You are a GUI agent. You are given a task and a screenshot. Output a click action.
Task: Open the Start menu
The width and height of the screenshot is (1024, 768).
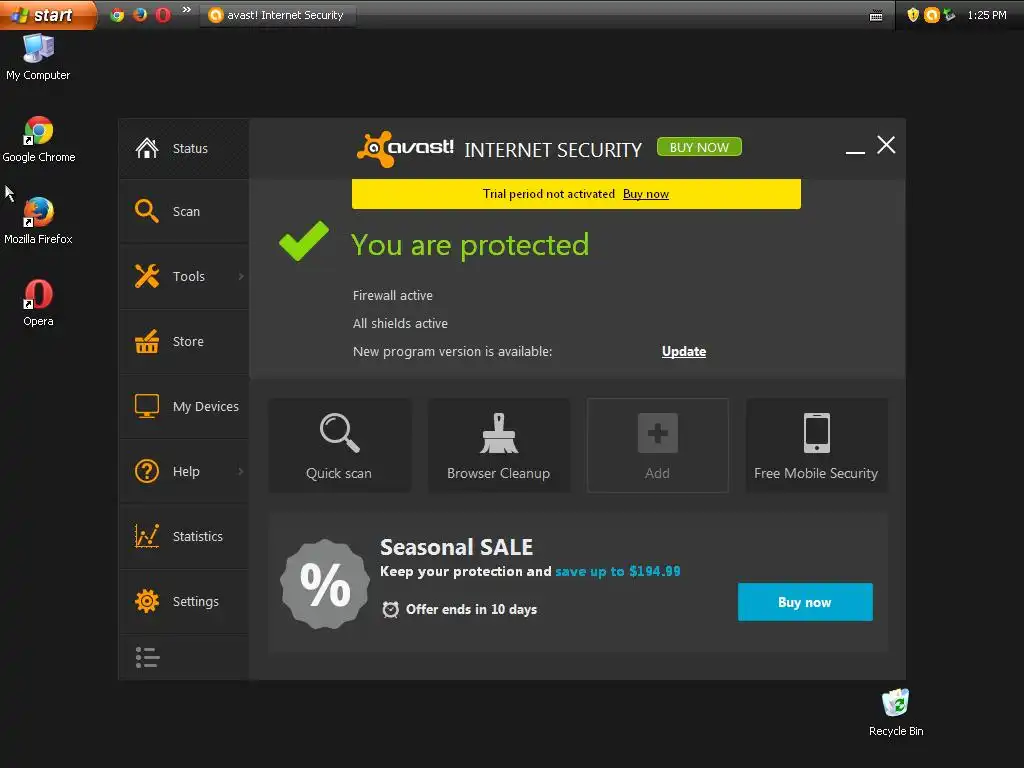(x=48, y=15)
